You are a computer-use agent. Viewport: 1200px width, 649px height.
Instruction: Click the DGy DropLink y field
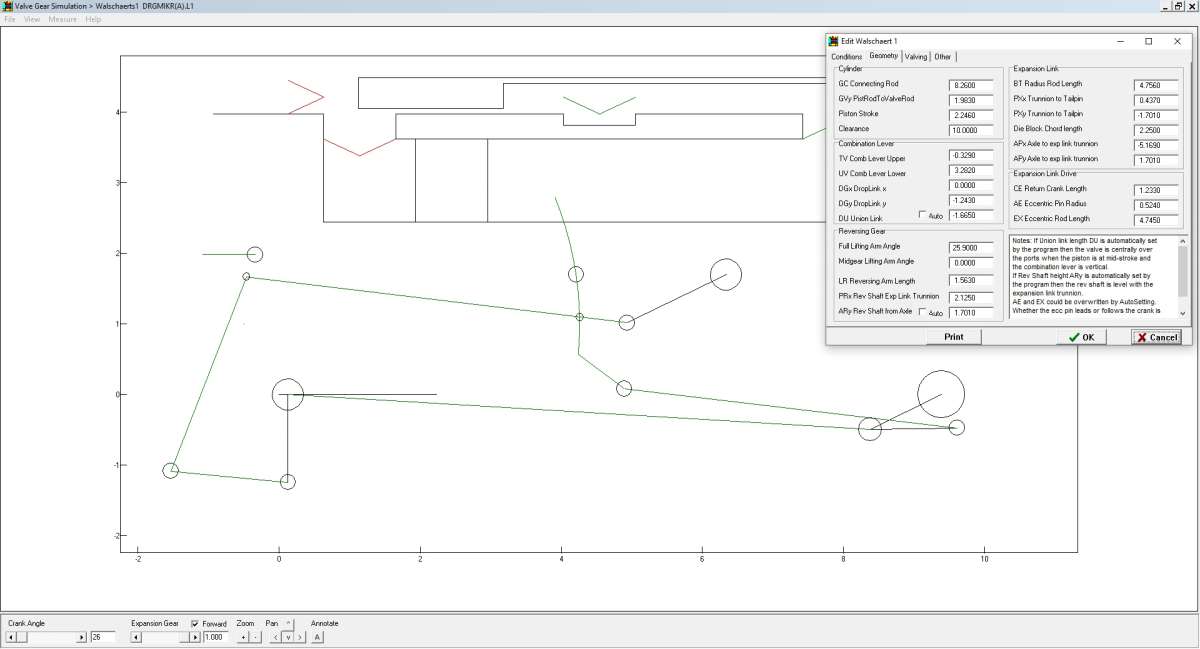971,201
